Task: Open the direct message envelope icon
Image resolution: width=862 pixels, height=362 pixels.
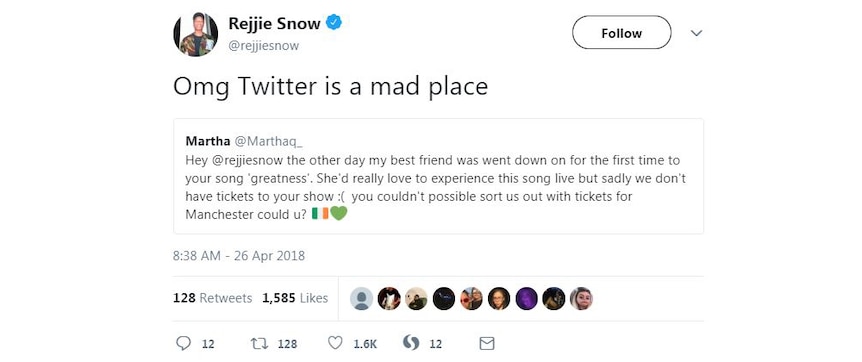Action: click(x=487, y=344)
